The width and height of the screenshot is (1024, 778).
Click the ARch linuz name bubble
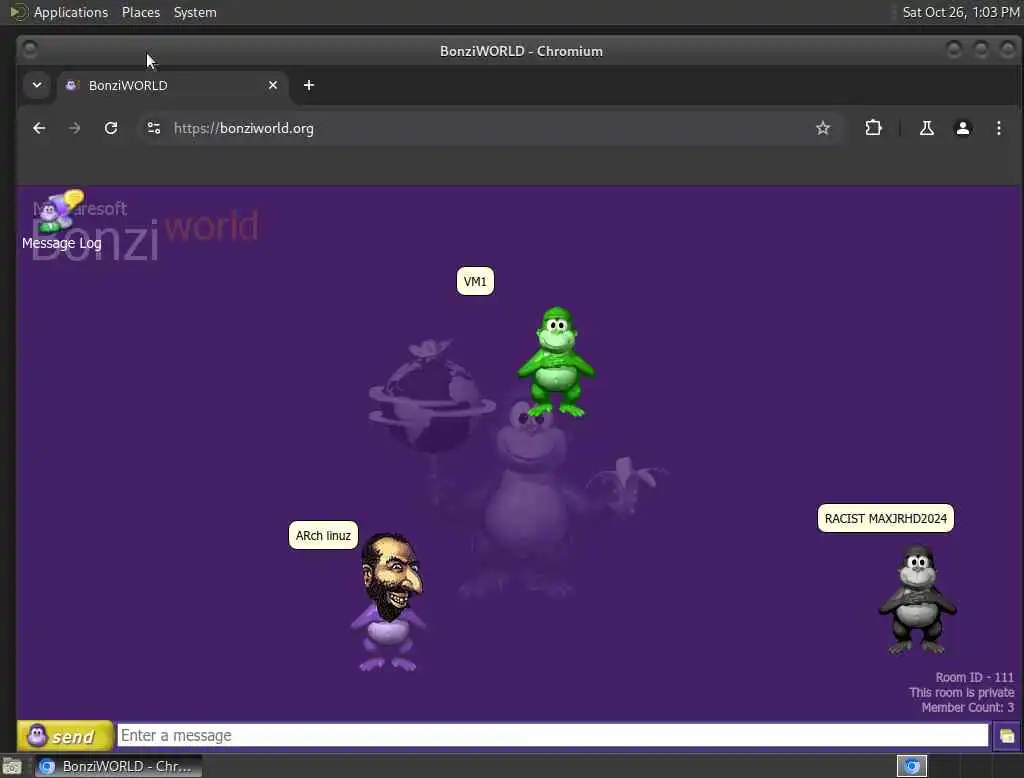323,536
